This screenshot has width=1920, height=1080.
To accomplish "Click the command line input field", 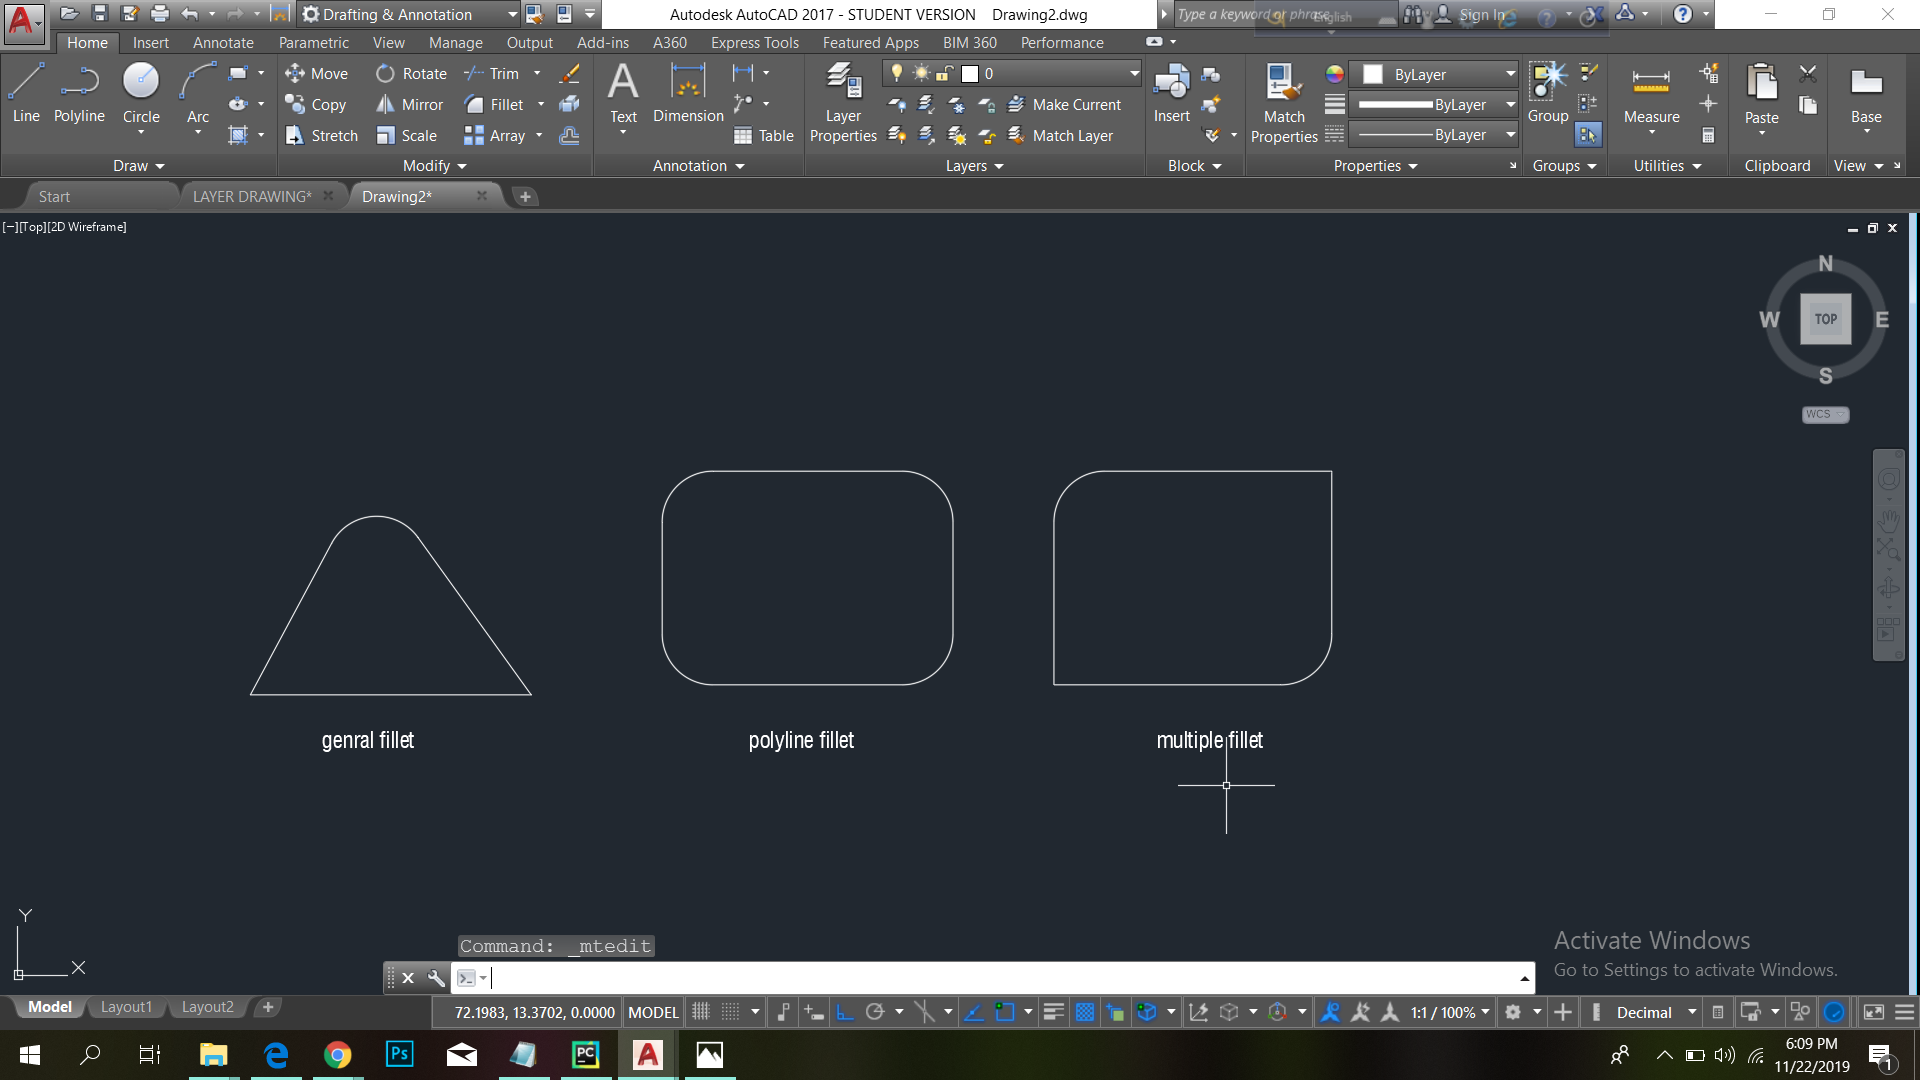I will tap(1005, 977).
